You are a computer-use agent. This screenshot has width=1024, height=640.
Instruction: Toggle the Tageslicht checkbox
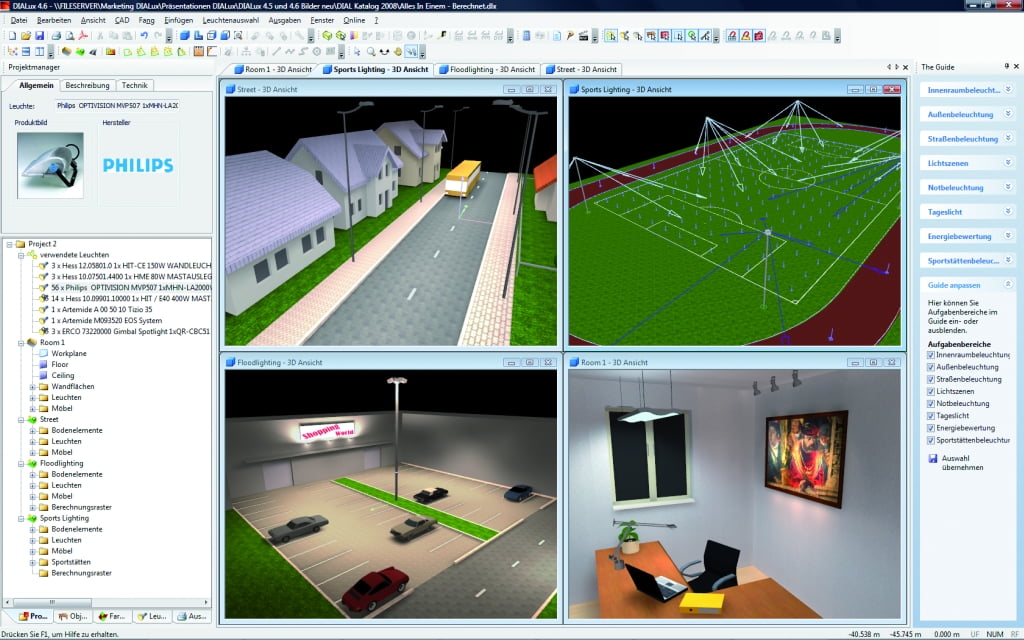[x=931, y=415]
